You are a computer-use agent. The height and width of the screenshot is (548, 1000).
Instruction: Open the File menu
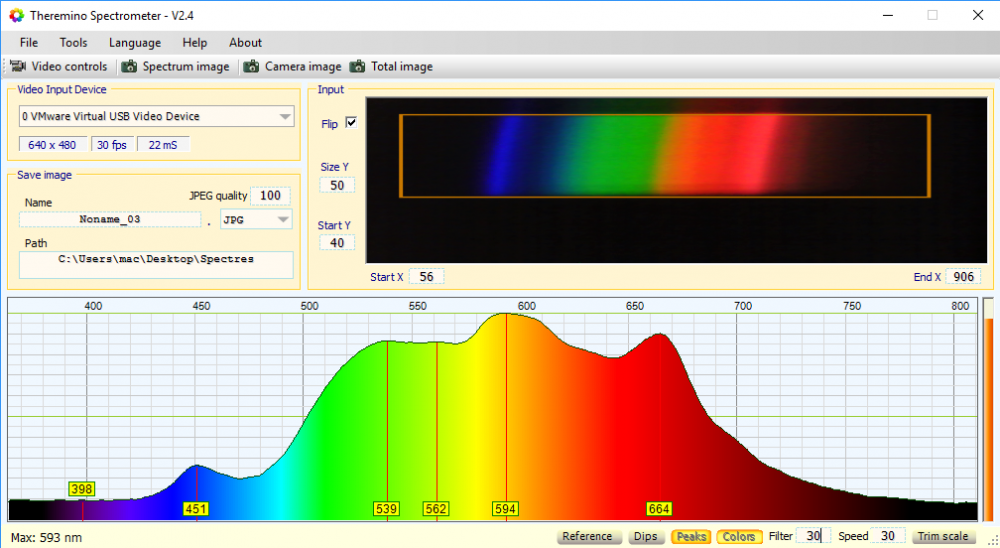(29, 43)
